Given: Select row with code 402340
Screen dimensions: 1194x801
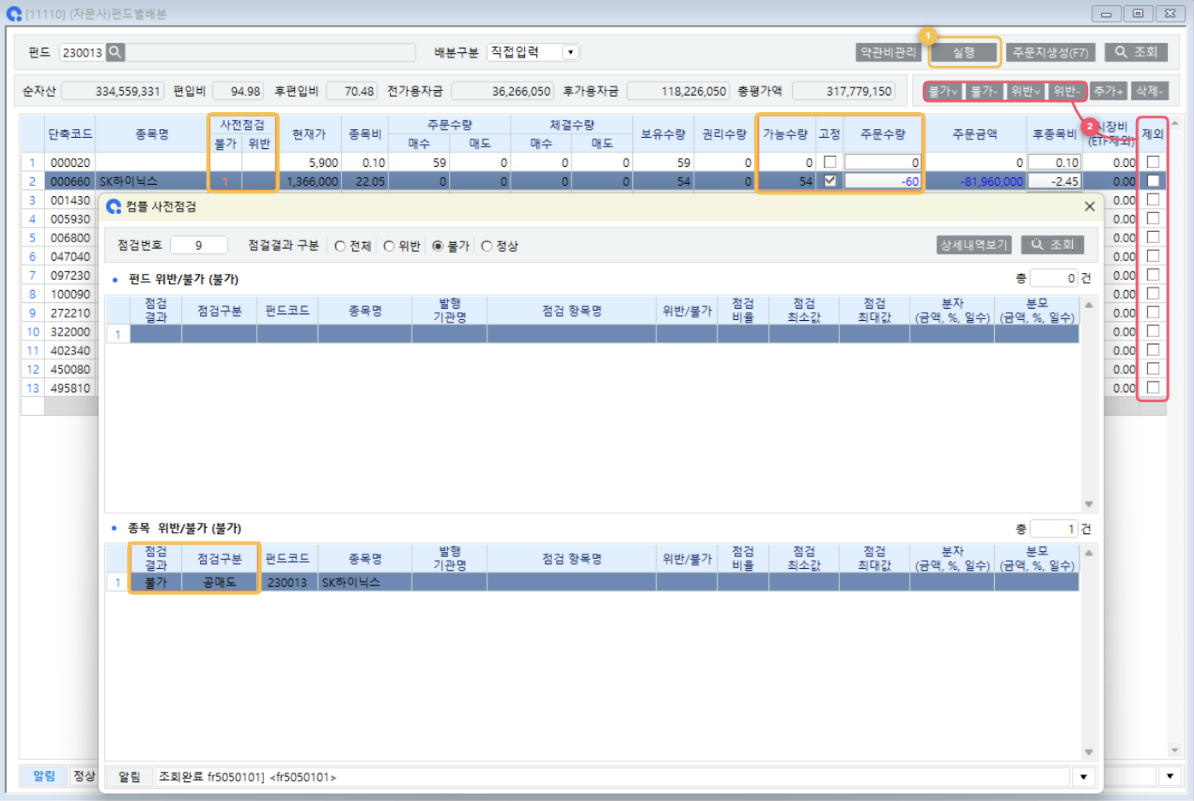Looking at the screenshot, I should 70,350.
